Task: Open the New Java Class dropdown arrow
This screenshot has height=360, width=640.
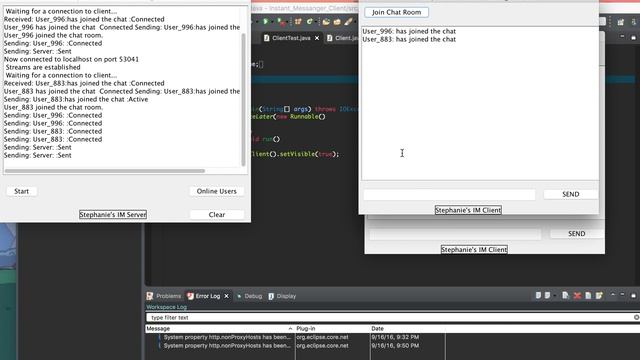Action: click(316, 22)
